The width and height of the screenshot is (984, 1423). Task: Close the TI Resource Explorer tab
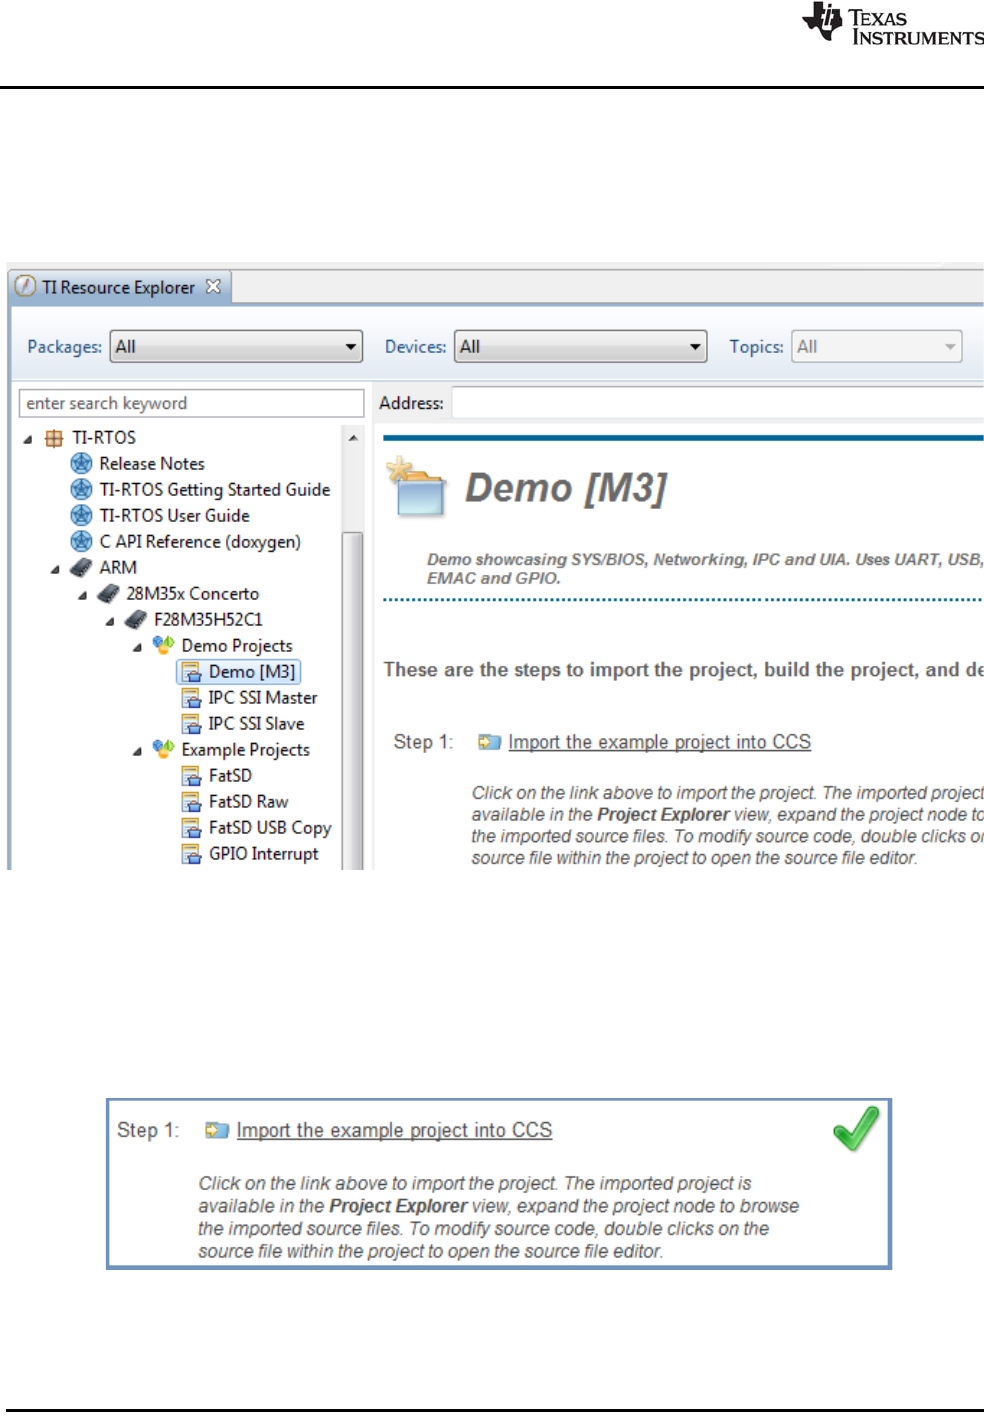click(213, 286)
